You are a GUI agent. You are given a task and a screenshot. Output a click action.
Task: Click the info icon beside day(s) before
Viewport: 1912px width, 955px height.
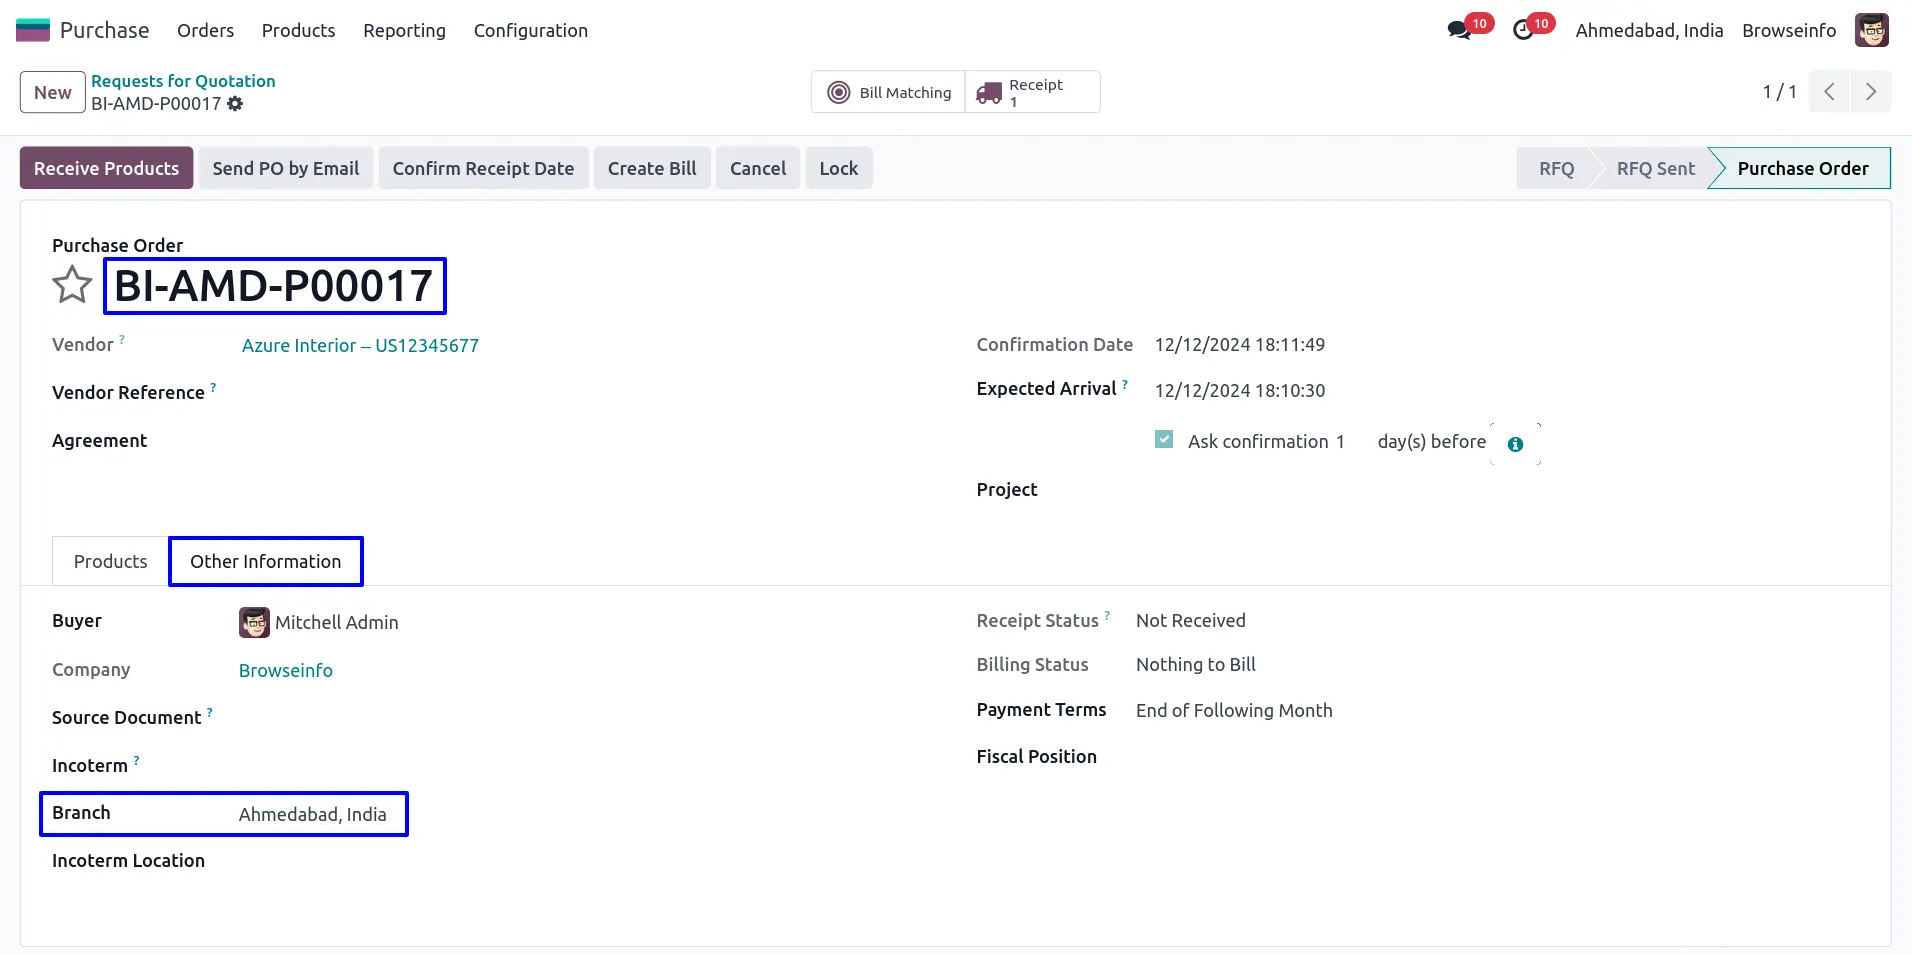[1515, 444]
